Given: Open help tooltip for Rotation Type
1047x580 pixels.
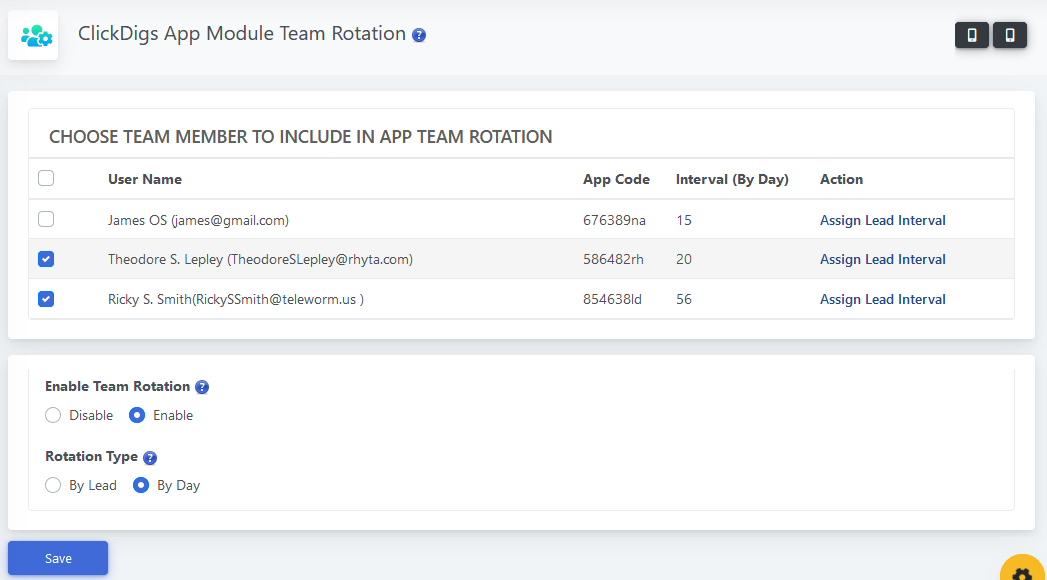Looking at the screenshot, I should pyautogui.click(x=150, y=458).
